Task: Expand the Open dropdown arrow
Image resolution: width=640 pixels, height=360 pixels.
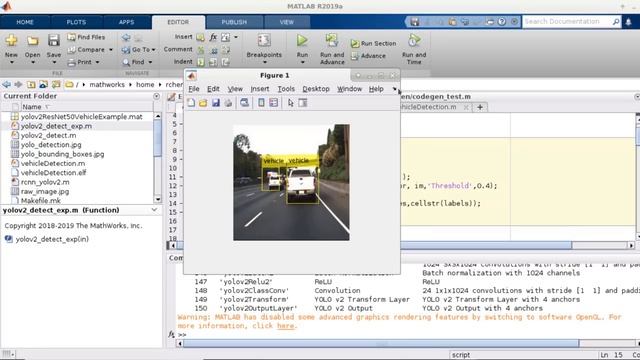Action: [x=33, y=62]
